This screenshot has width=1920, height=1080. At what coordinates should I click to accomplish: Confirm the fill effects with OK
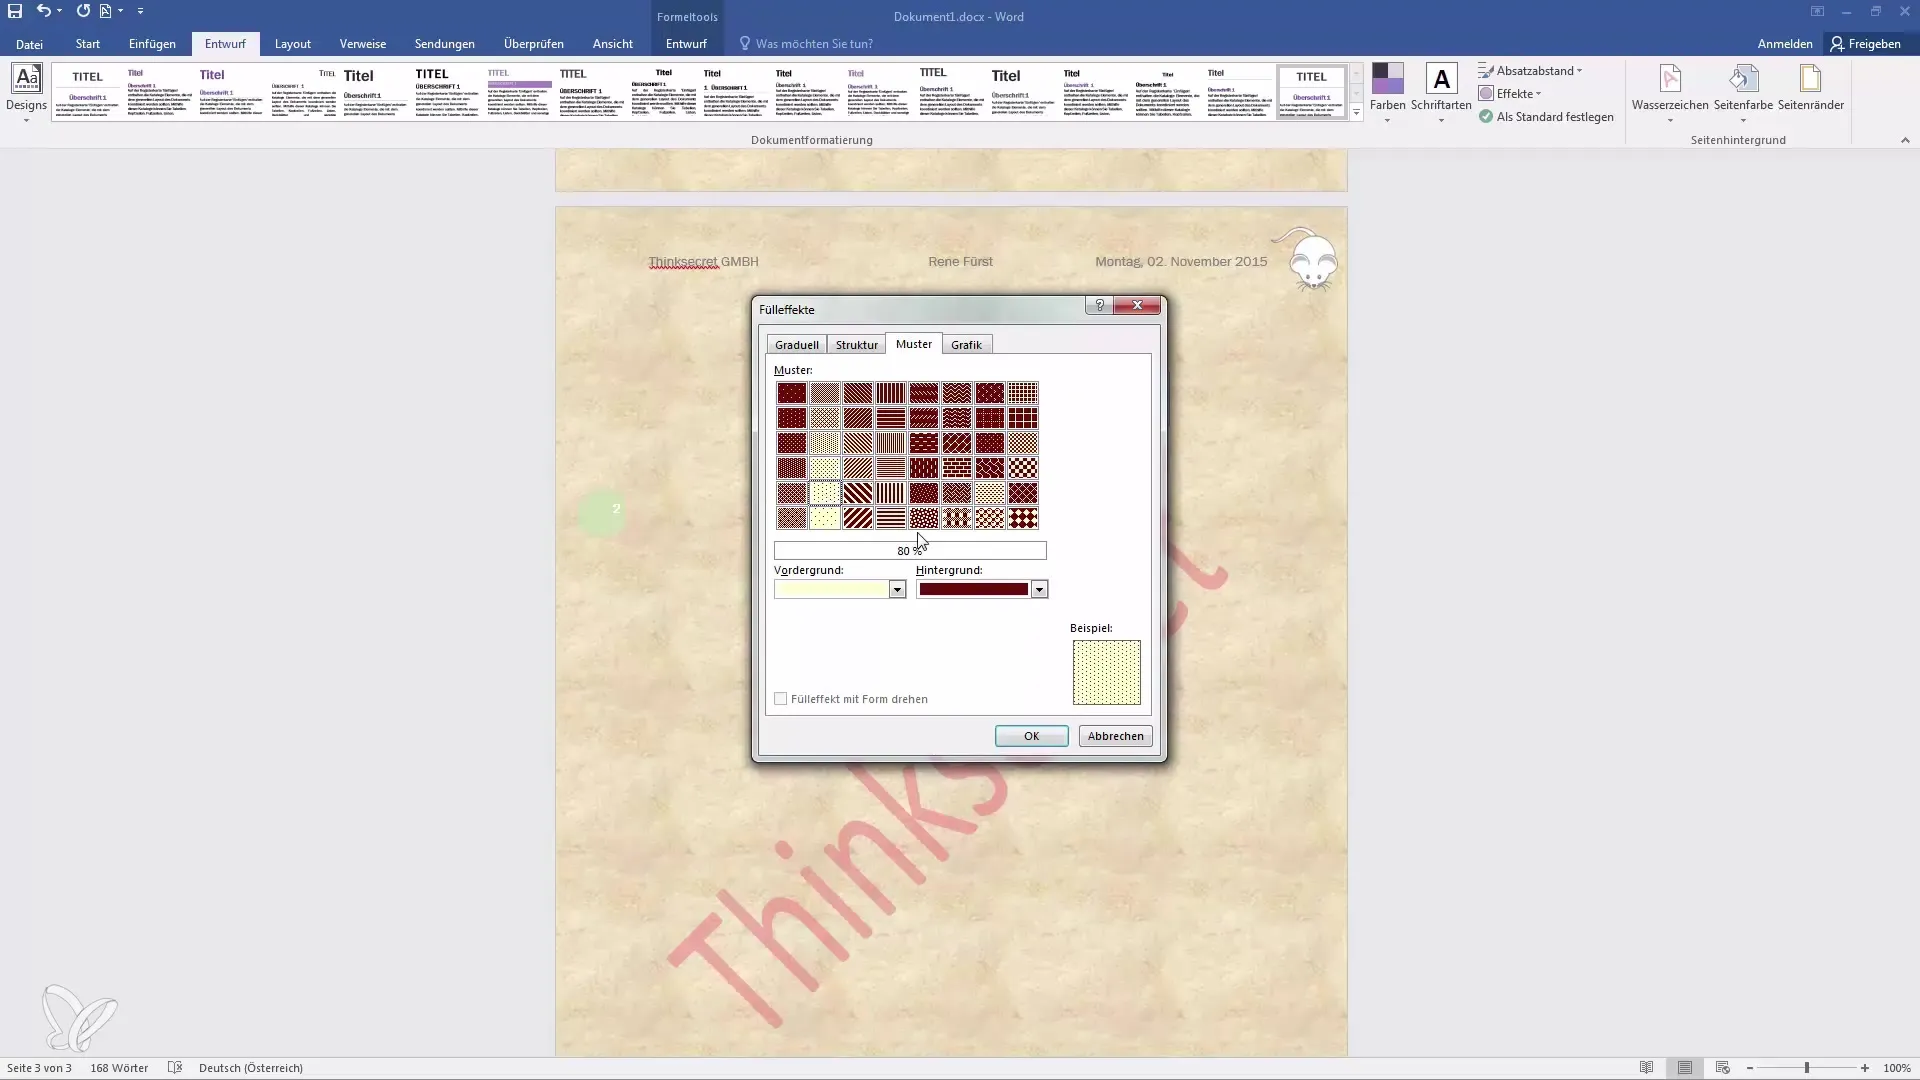(x=1031, y=736)
